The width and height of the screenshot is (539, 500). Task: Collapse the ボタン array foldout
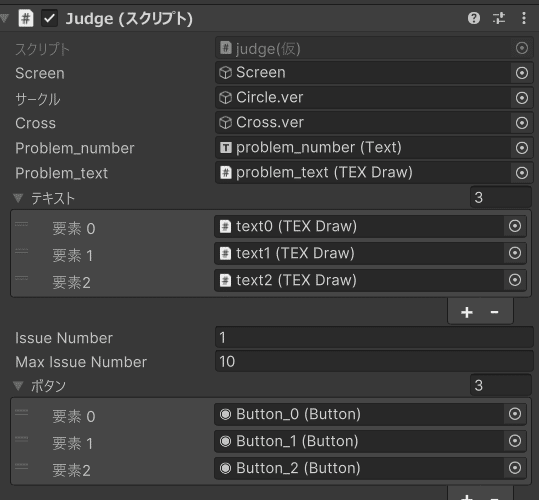pyautogui.click(x=18, y=386)
